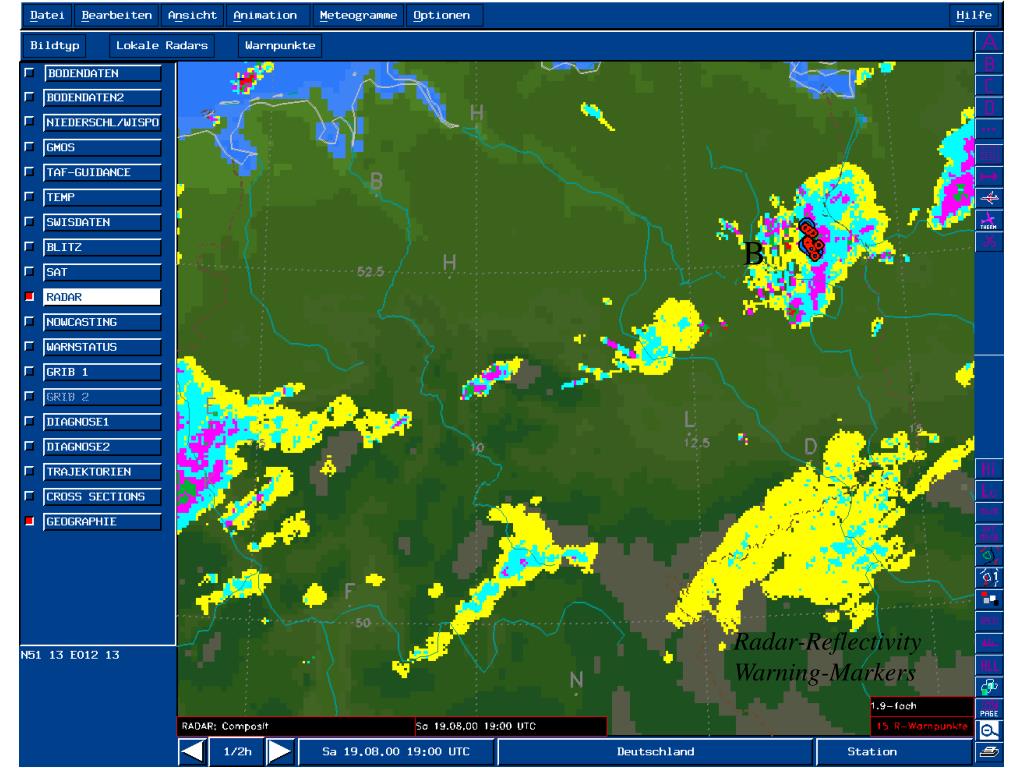Toggle the BODENDATEN checkbox

point(29,72)
